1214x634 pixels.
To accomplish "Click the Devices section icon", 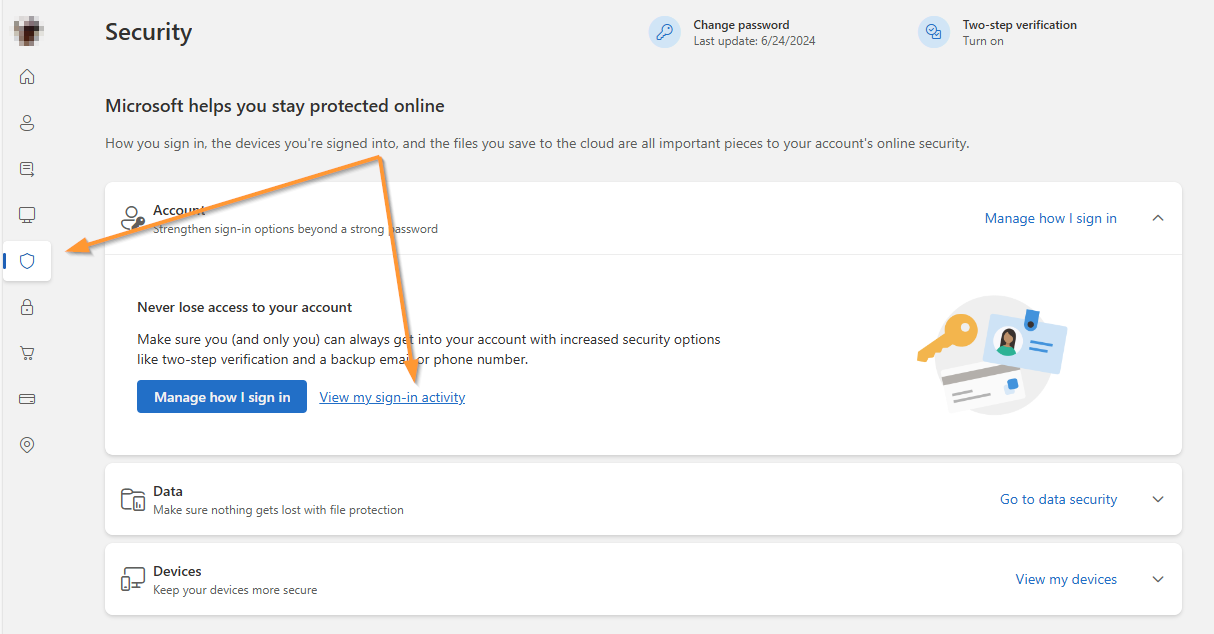I will coord(133,579).
